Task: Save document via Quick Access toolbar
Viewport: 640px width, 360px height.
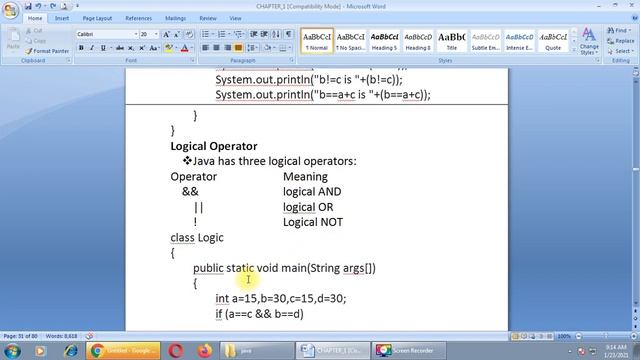Action: (x=28, y=6)
